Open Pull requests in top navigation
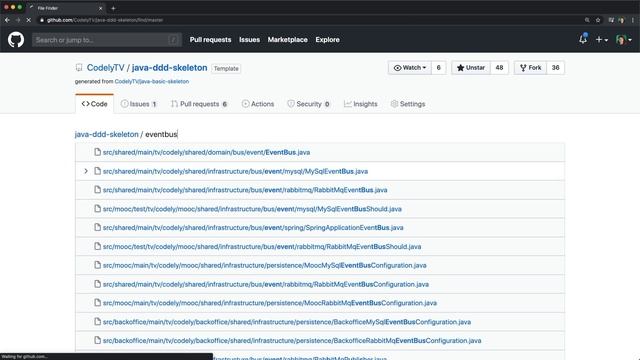 tap(210, 40)
